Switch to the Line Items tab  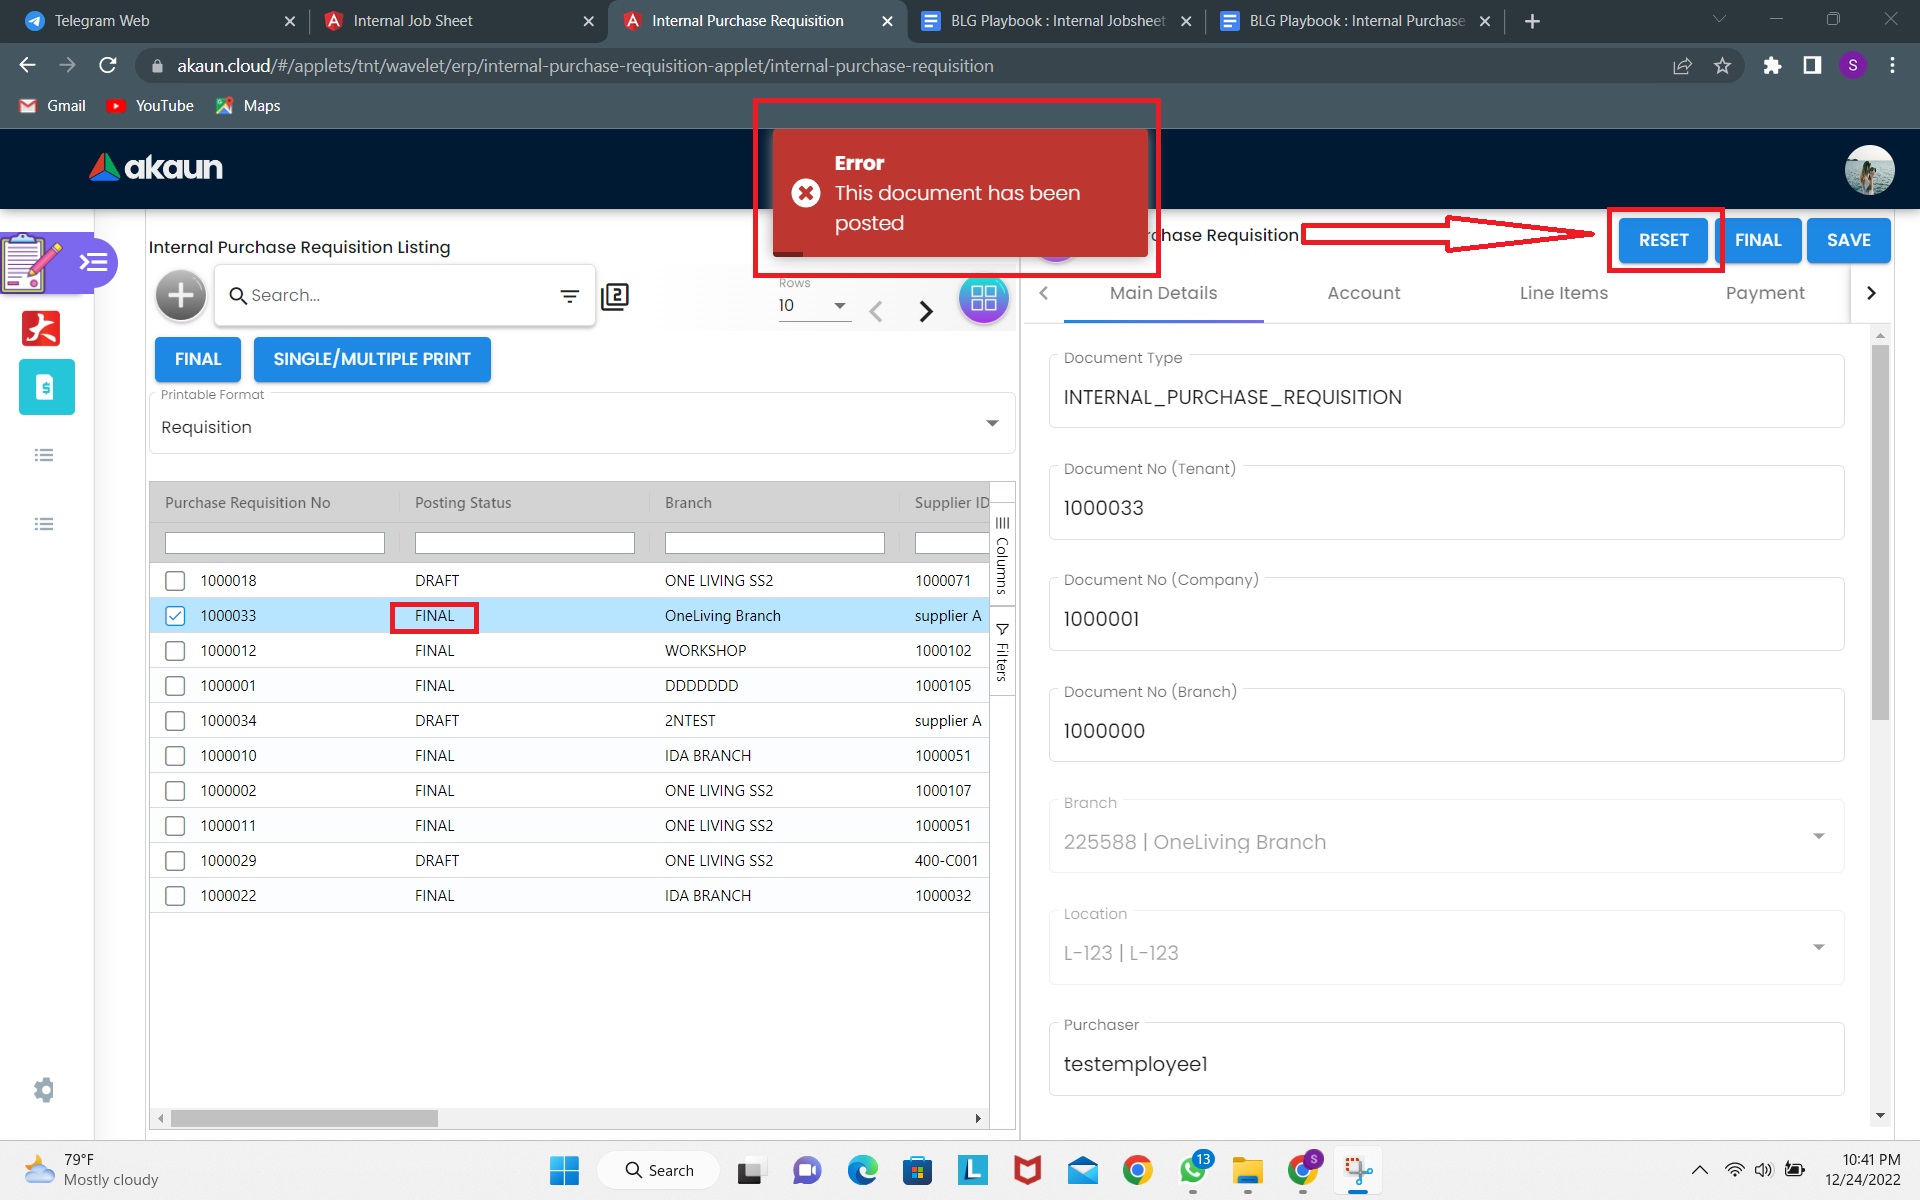(x=1563, y=293)
